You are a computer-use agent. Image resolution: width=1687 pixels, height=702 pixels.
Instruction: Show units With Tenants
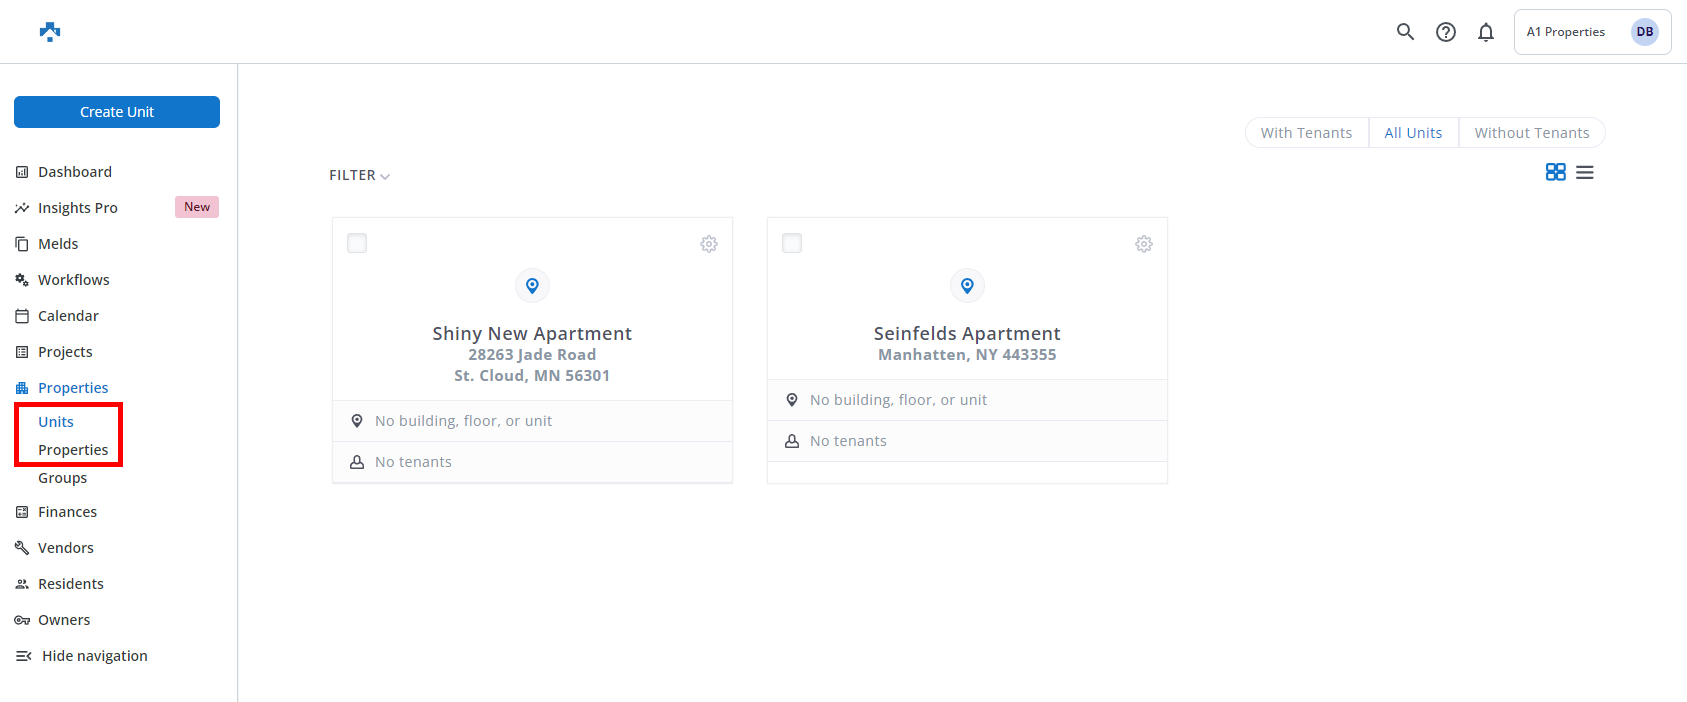pos(1306,133)
